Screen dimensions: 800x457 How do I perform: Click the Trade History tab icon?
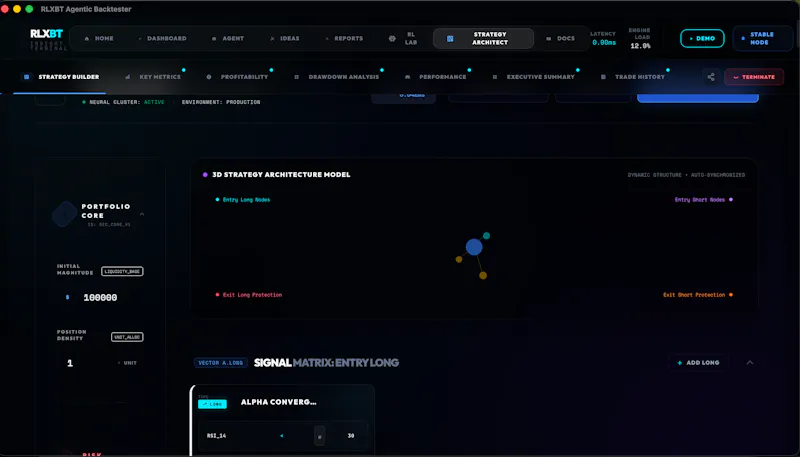coord(603,77)
